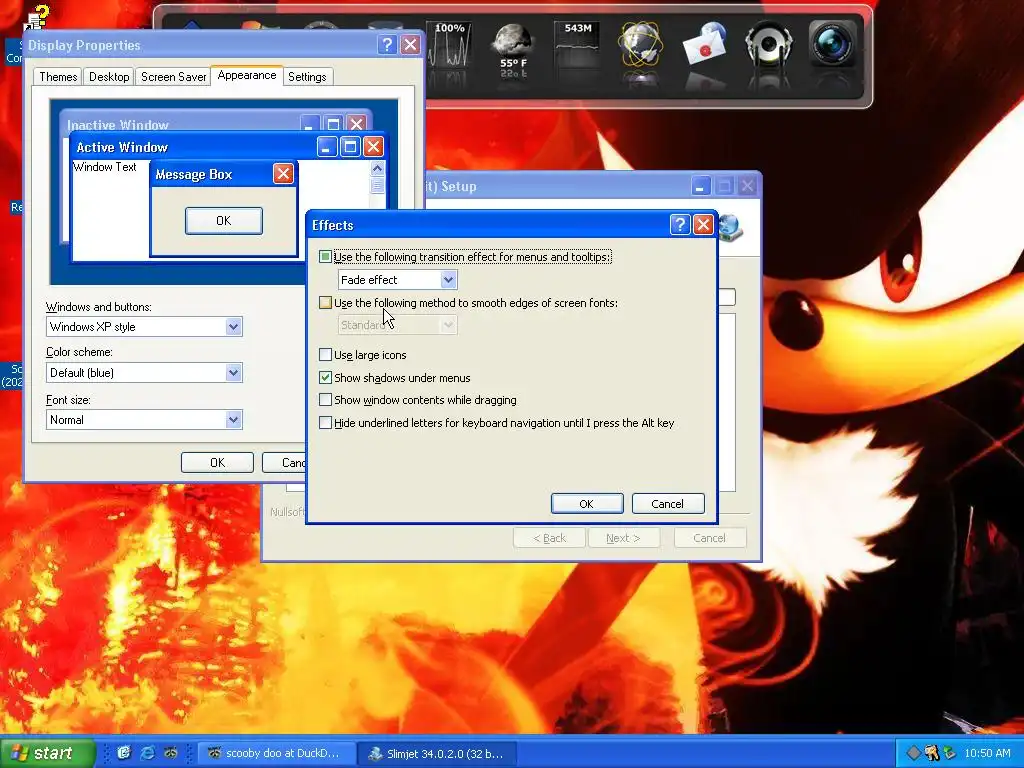Toggle smooth edges of screen fonts checkbox
This screenshot has height=768, width=1024.
coord(325,302)
